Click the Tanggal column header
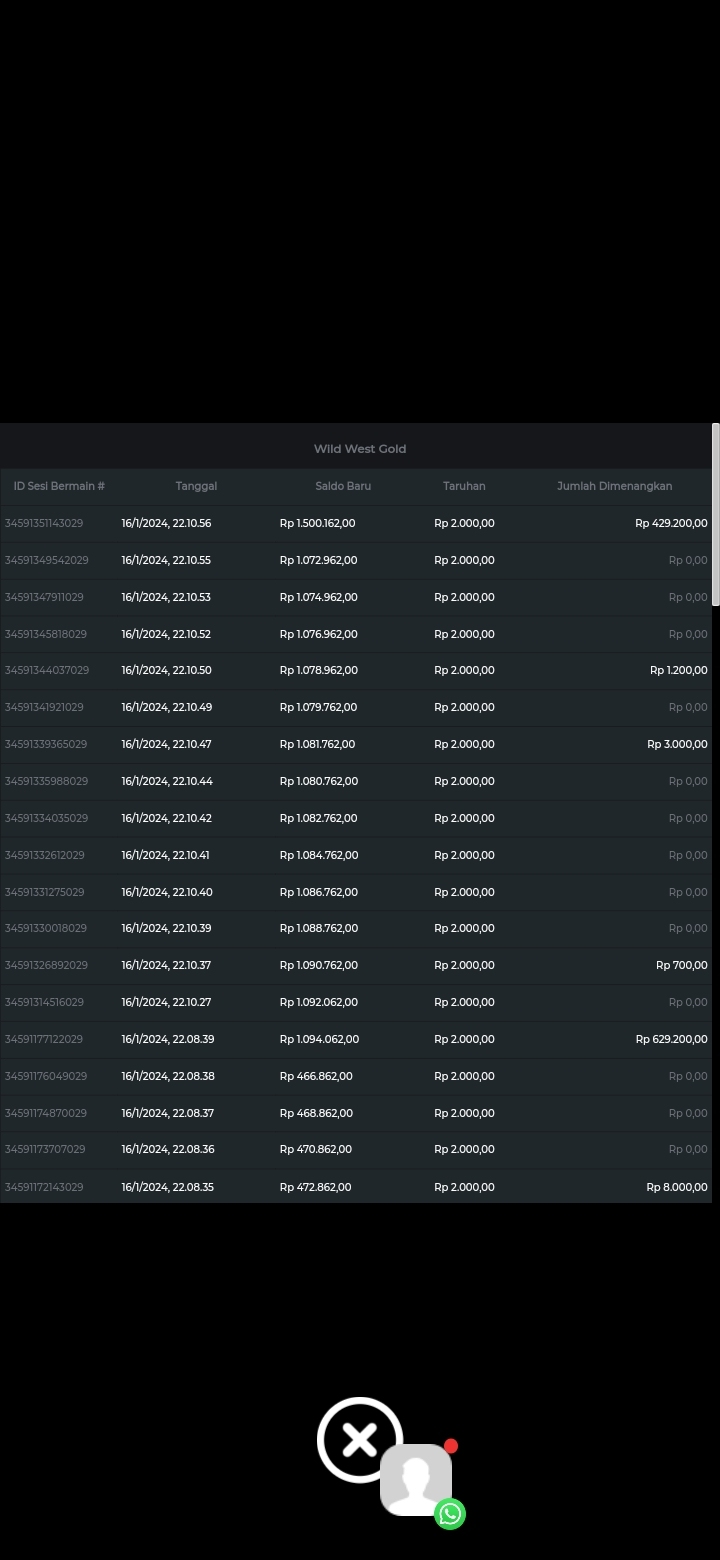This screenshot has width=720, height=1560. pyautogui.click(x=196, y=486)
